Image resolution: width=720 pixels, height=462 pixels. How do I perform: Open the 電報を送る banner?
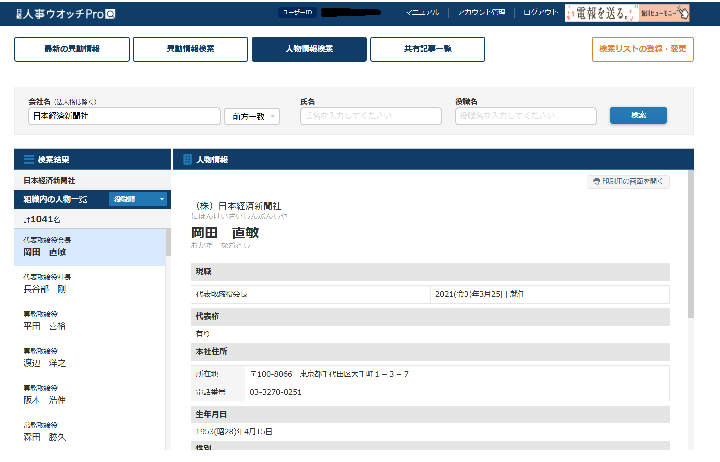coord(627,13)
